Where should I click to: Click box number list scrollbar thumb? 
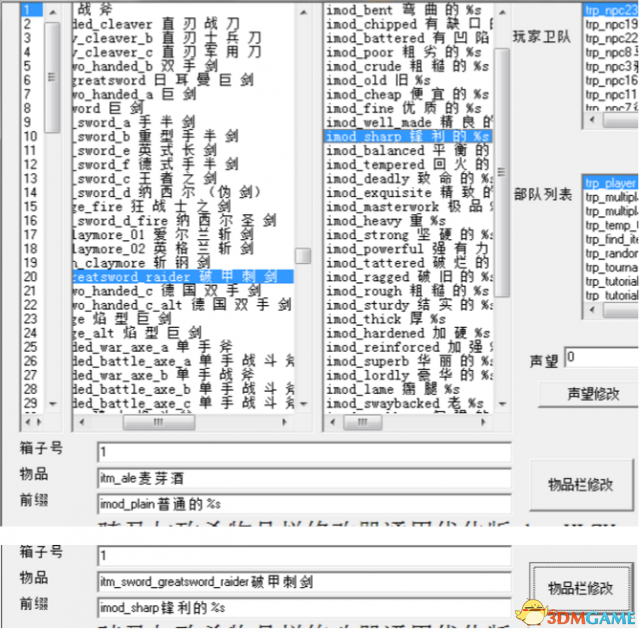[x=53, y=78]
